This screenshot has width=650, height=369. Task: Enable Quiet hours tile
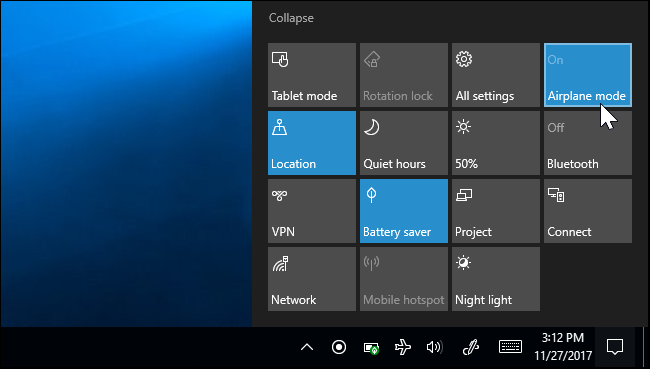(404, 143)
